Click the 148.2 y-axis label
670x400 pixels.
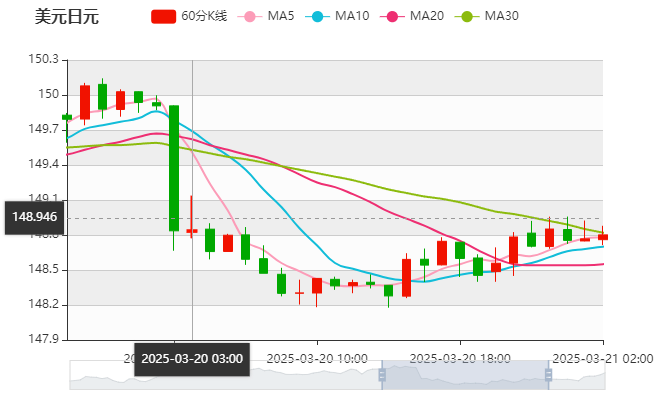[43, 304]
